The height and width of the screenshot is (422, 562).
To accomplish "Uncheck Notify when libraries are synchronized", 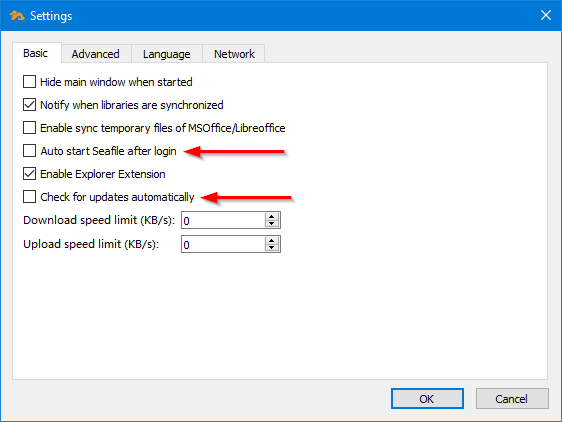I will [29, 105].
